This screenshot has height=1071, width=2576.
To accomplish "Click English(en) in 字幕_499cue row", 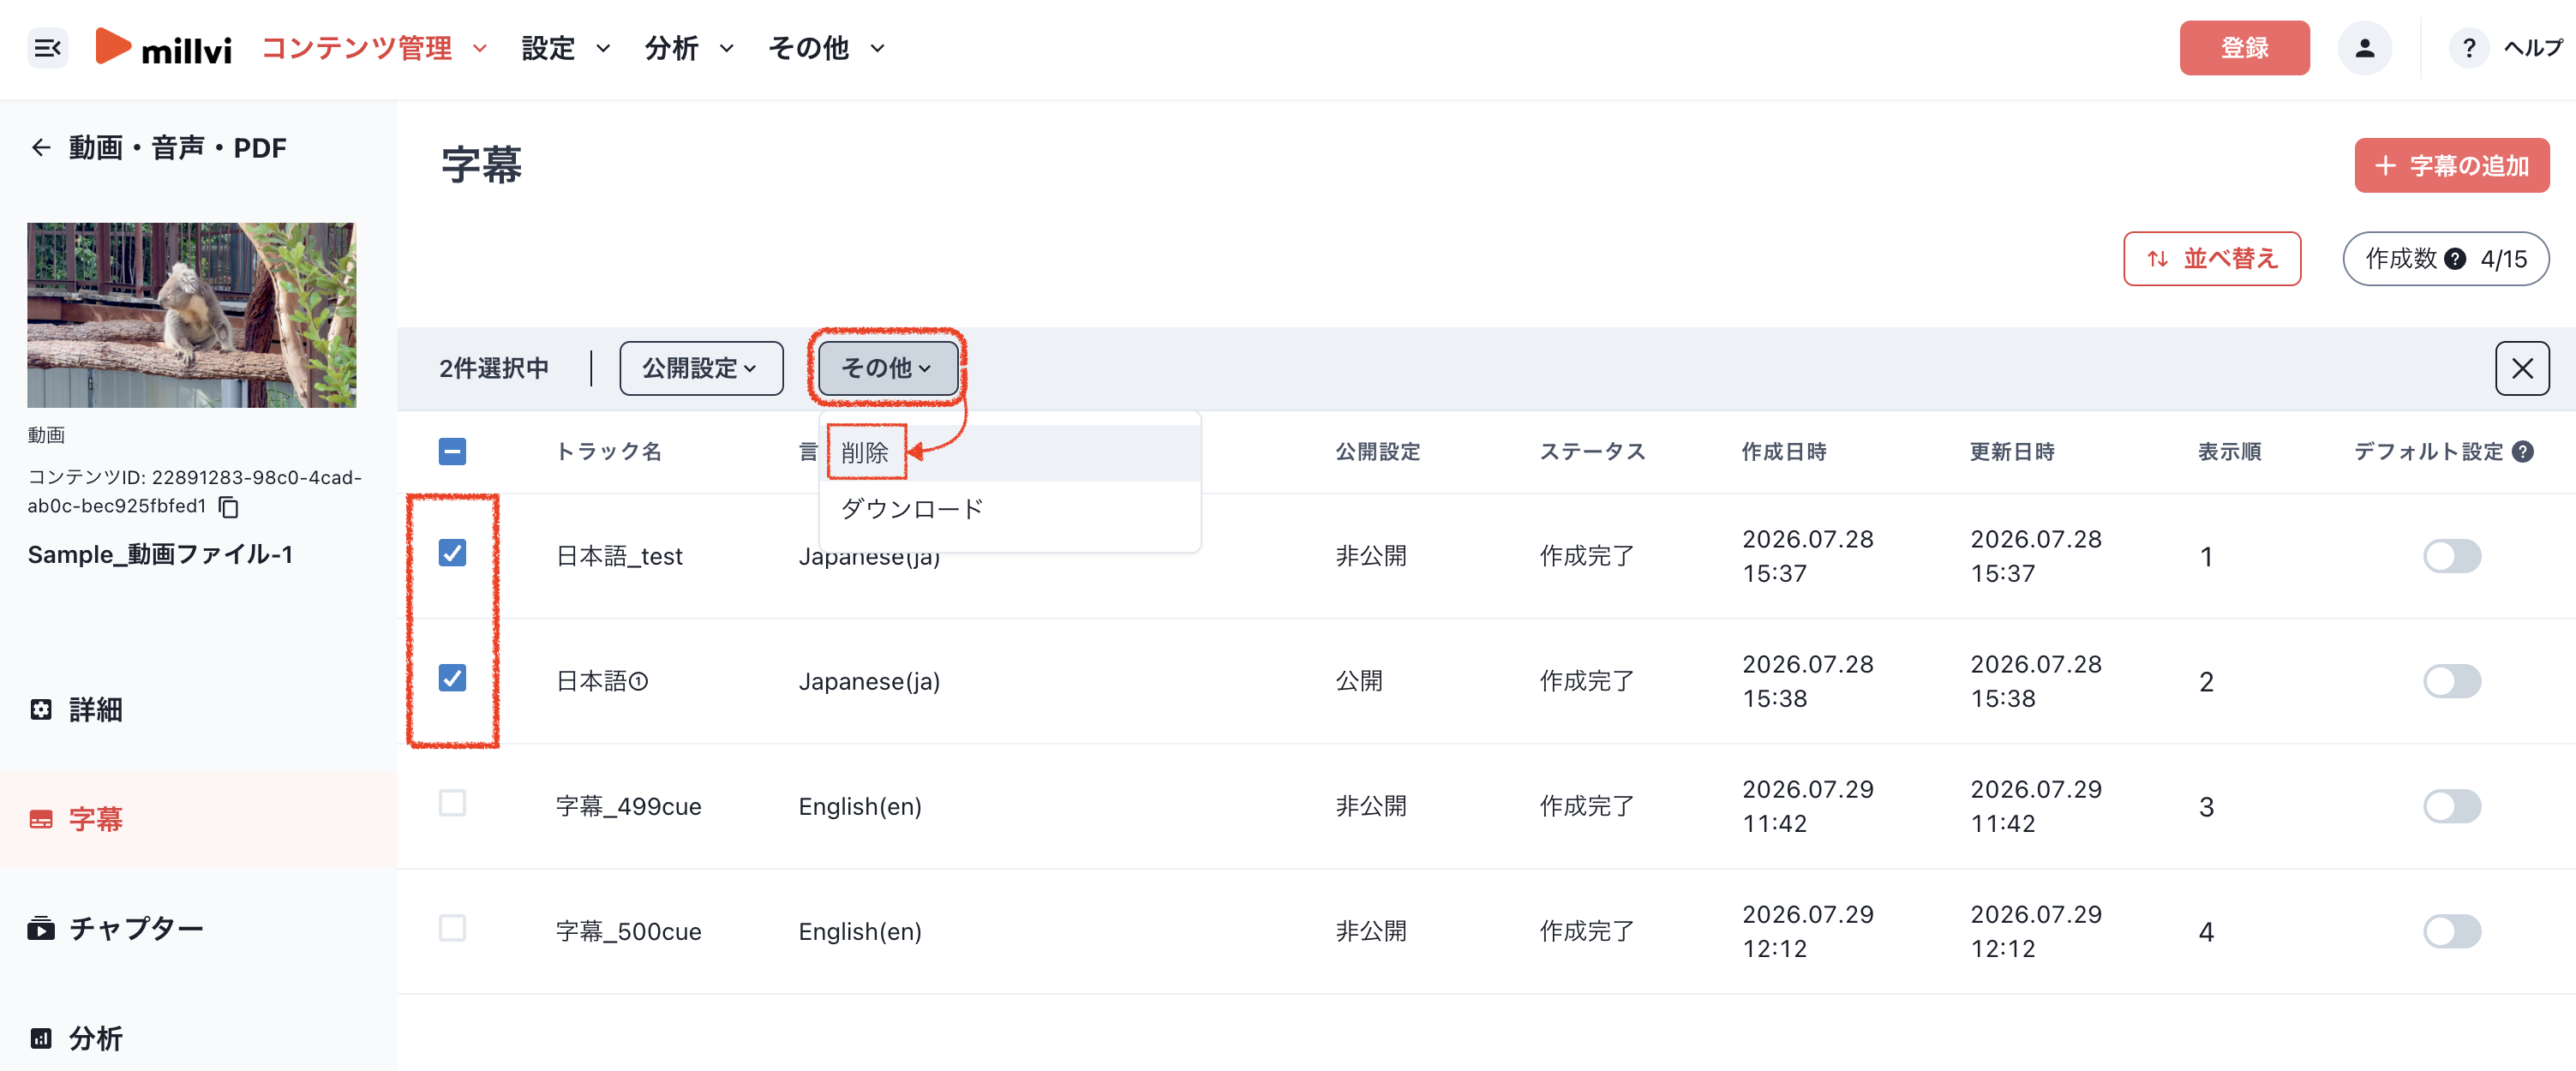I will click(860, 806).
